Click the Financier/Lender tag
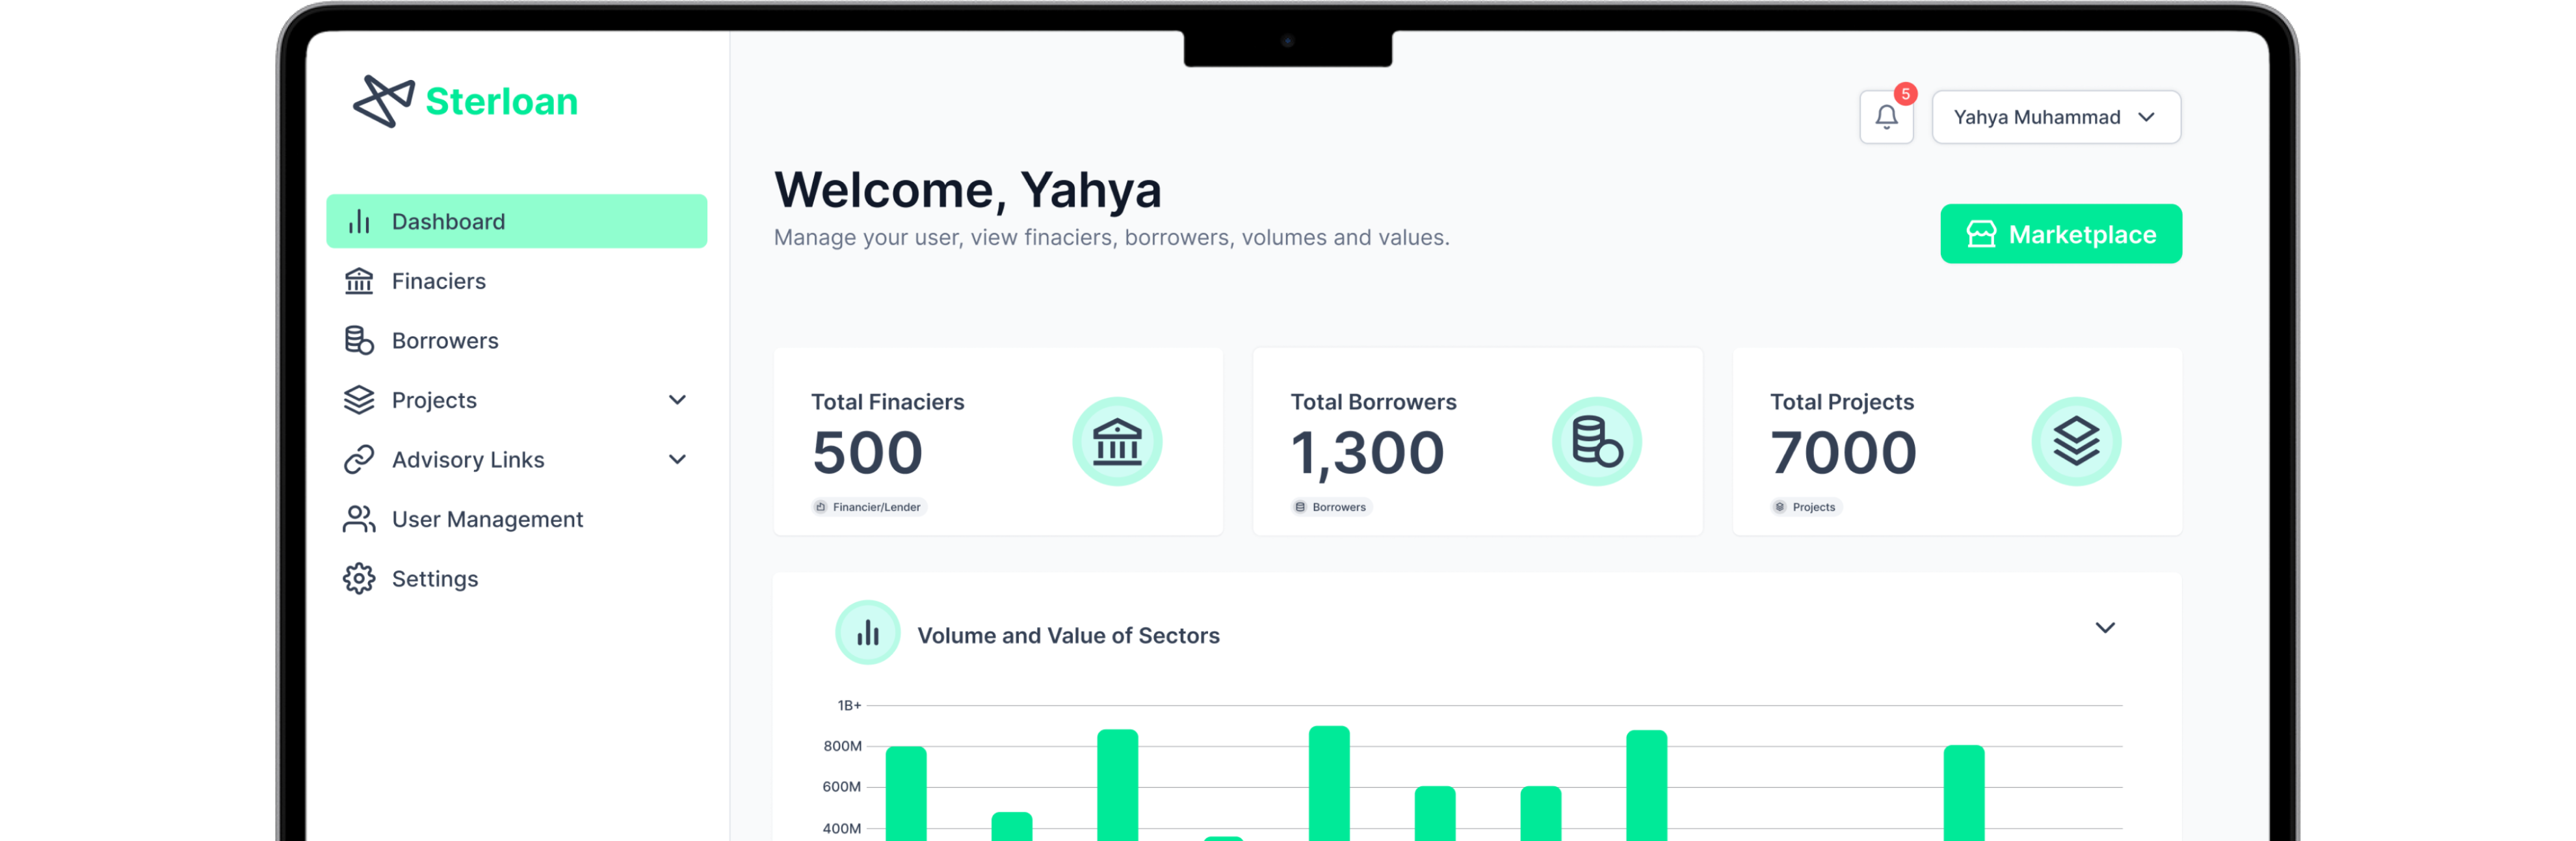This screenshot has height=841, width=2576. click(869, 507)
